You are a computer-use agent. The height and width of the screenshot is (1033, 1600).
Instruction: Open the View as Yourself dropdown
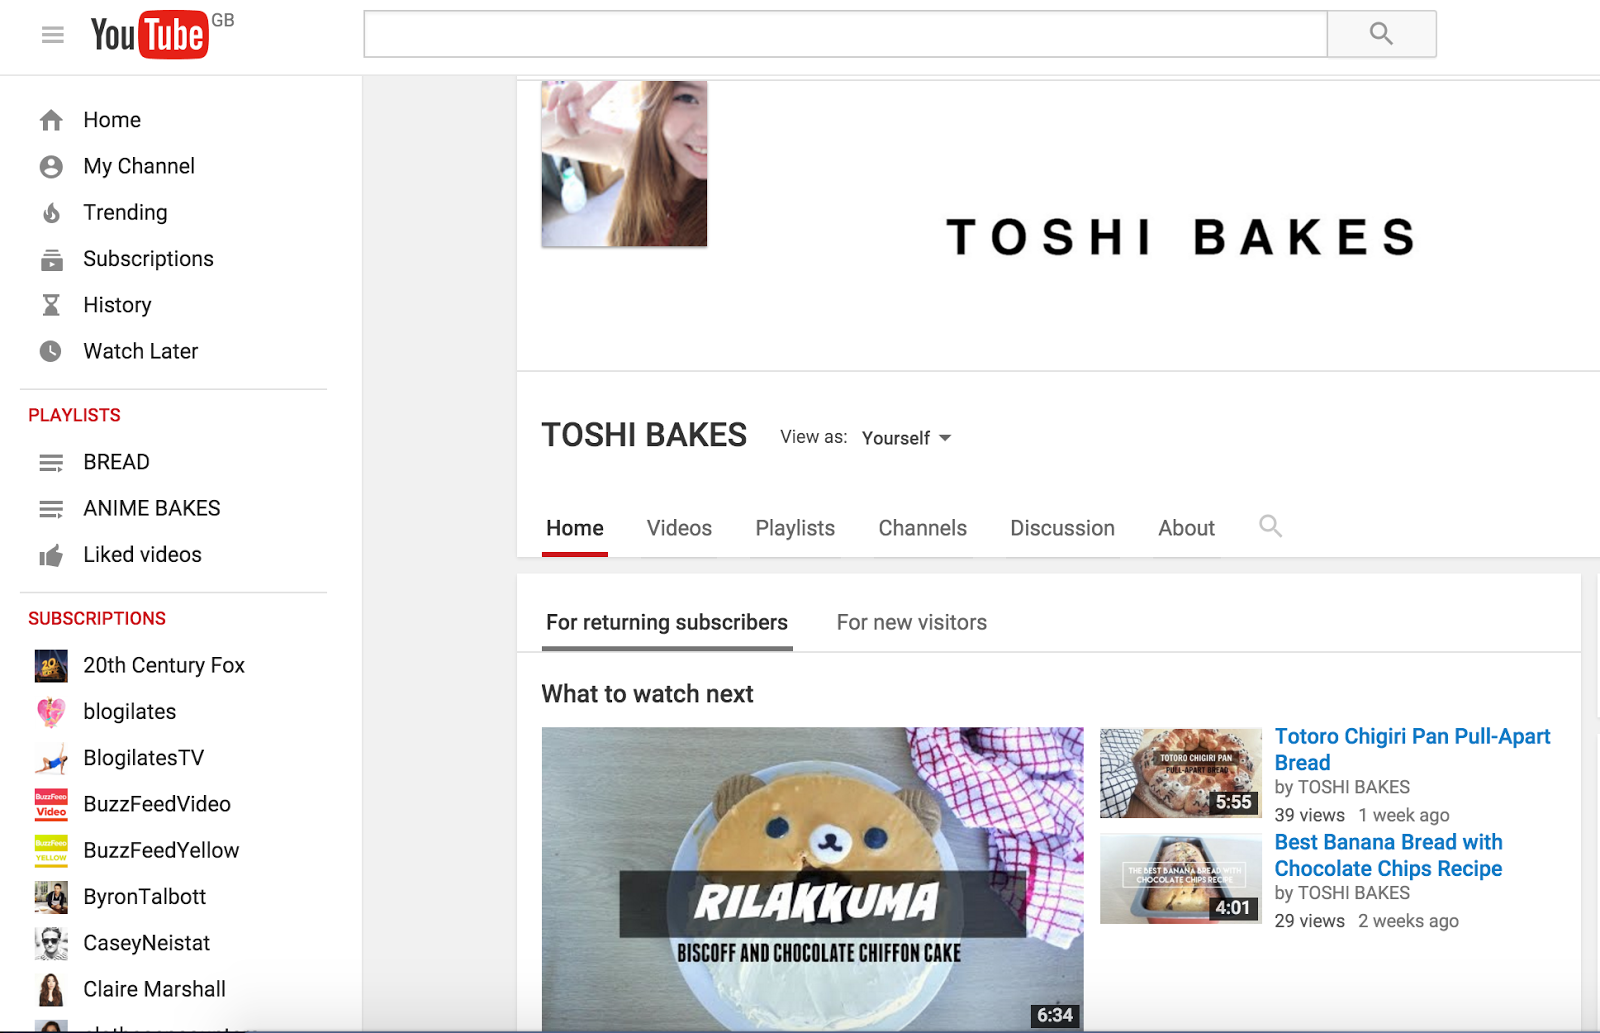coord(907,438)
